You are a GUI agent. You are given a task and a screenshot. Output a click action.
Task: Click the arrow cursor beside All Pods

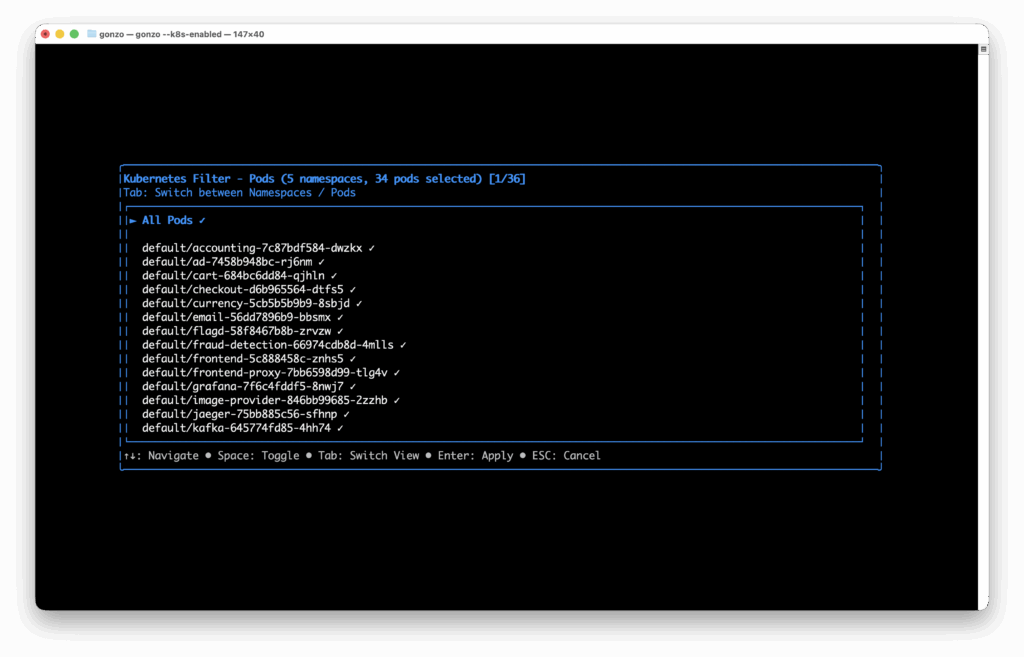coord(132,221)
